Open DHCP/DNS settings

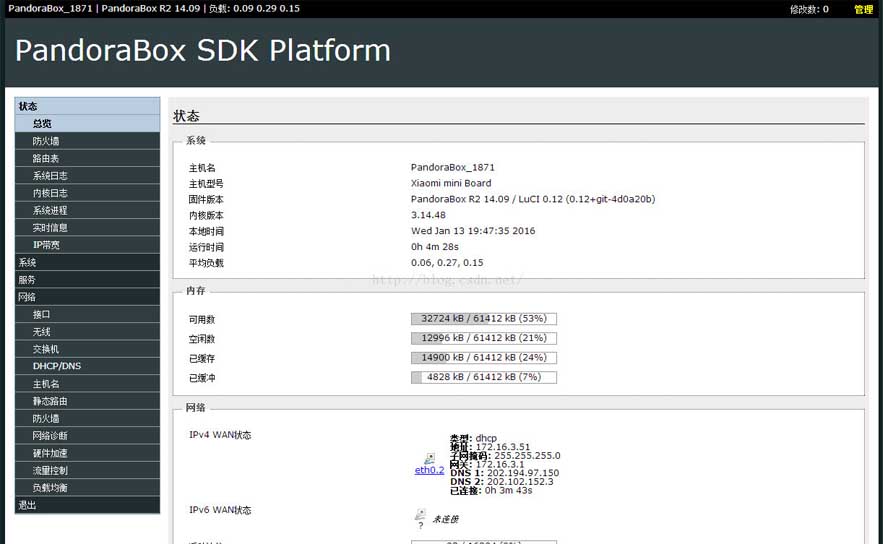(87, 366)
